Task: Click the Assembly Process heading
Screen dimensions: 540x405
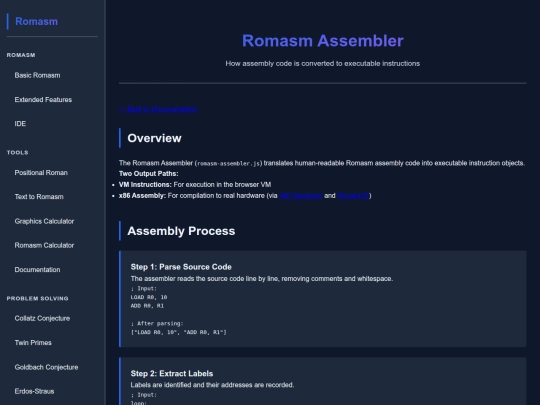Action: coord(181,231)
